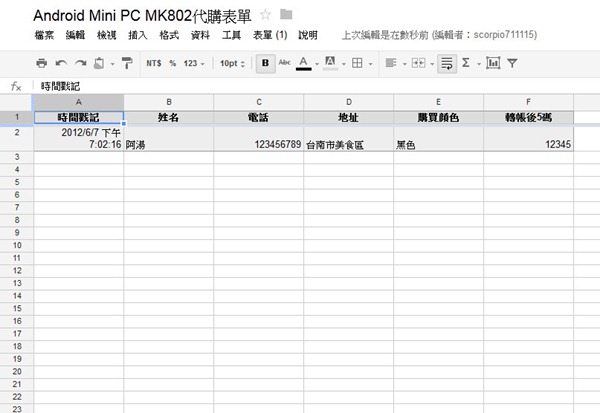Open the 插入 menu
Viewport: 600px width, 413px height.
138,35
